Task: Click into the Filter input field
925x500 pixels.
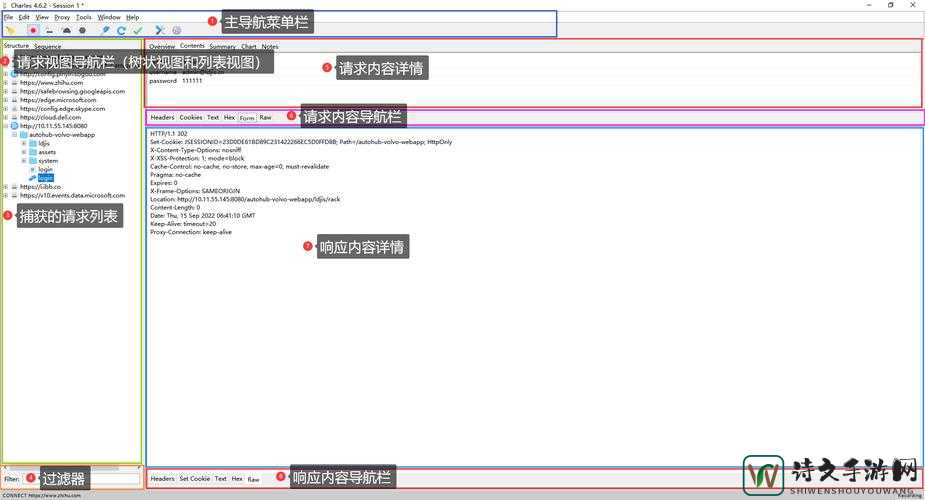Action: pyautogui.click(x=80, y=479)
